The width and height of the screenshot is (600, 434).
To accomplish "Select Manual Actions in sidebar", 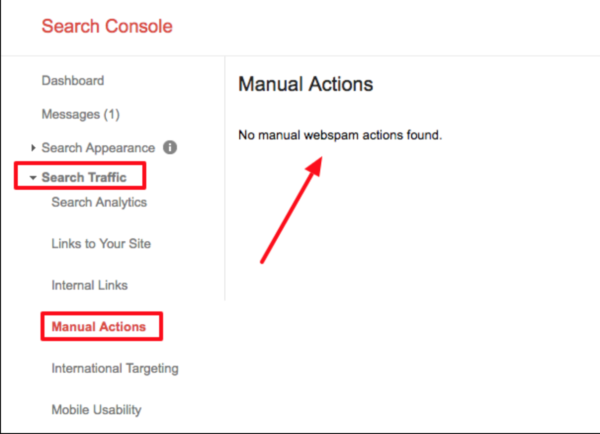I will pos(99,326).
